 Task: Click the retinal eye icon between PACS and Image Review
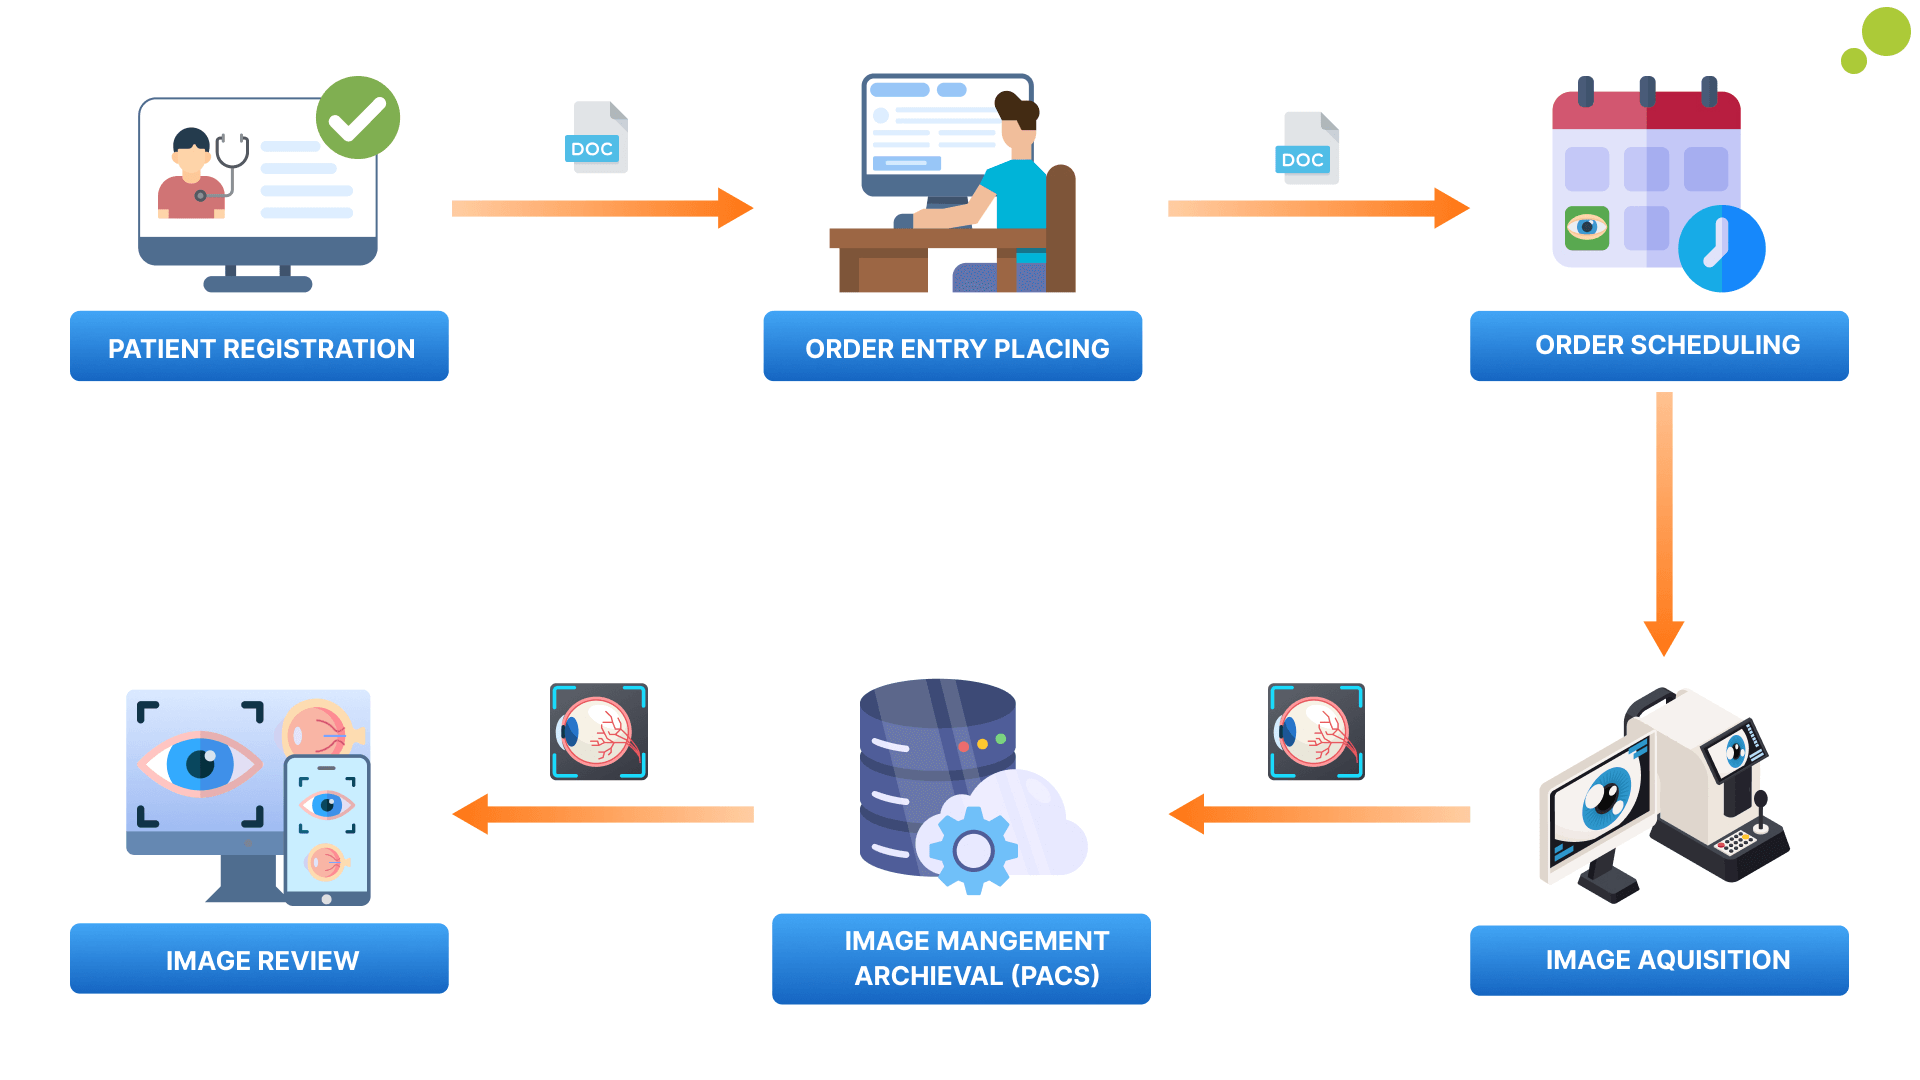(x=596, y=732)
